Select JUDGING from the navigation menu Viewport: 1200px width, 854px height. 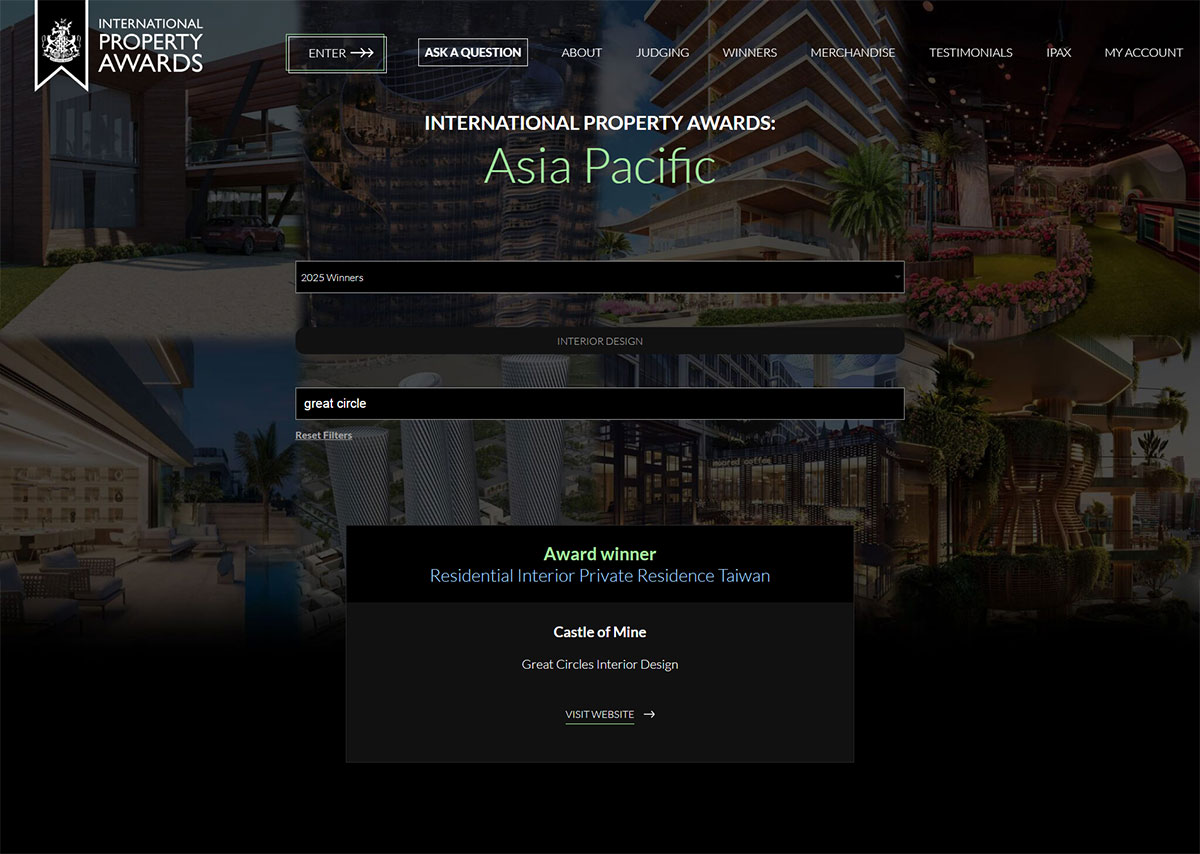coord(662,52)
